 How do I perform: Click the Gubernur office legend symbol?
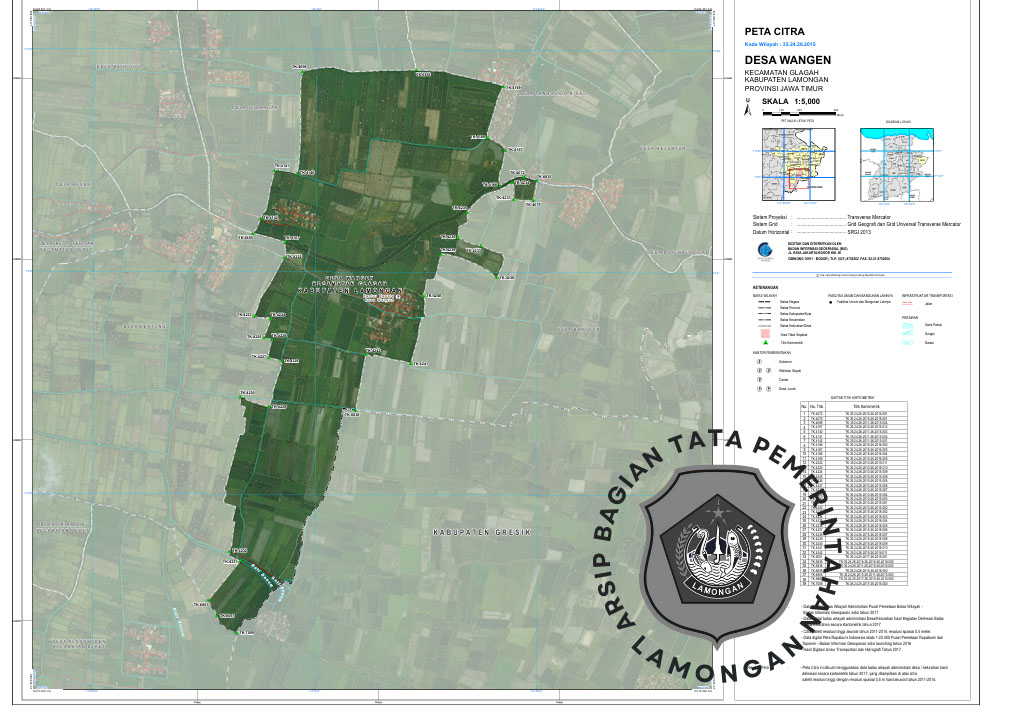coord(760,363)
